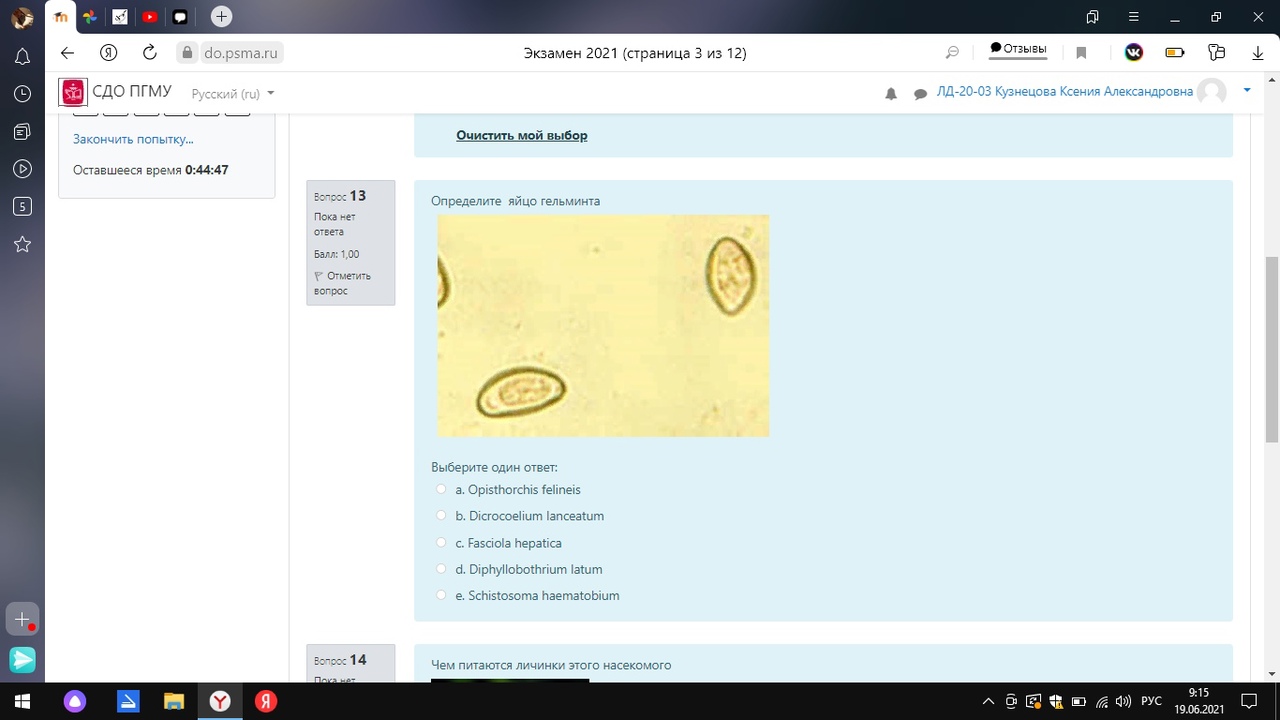Open Alice assistant in taskbar
Image resolution: width=1280 pixels, height=720 pixels.
pos(75,701)
